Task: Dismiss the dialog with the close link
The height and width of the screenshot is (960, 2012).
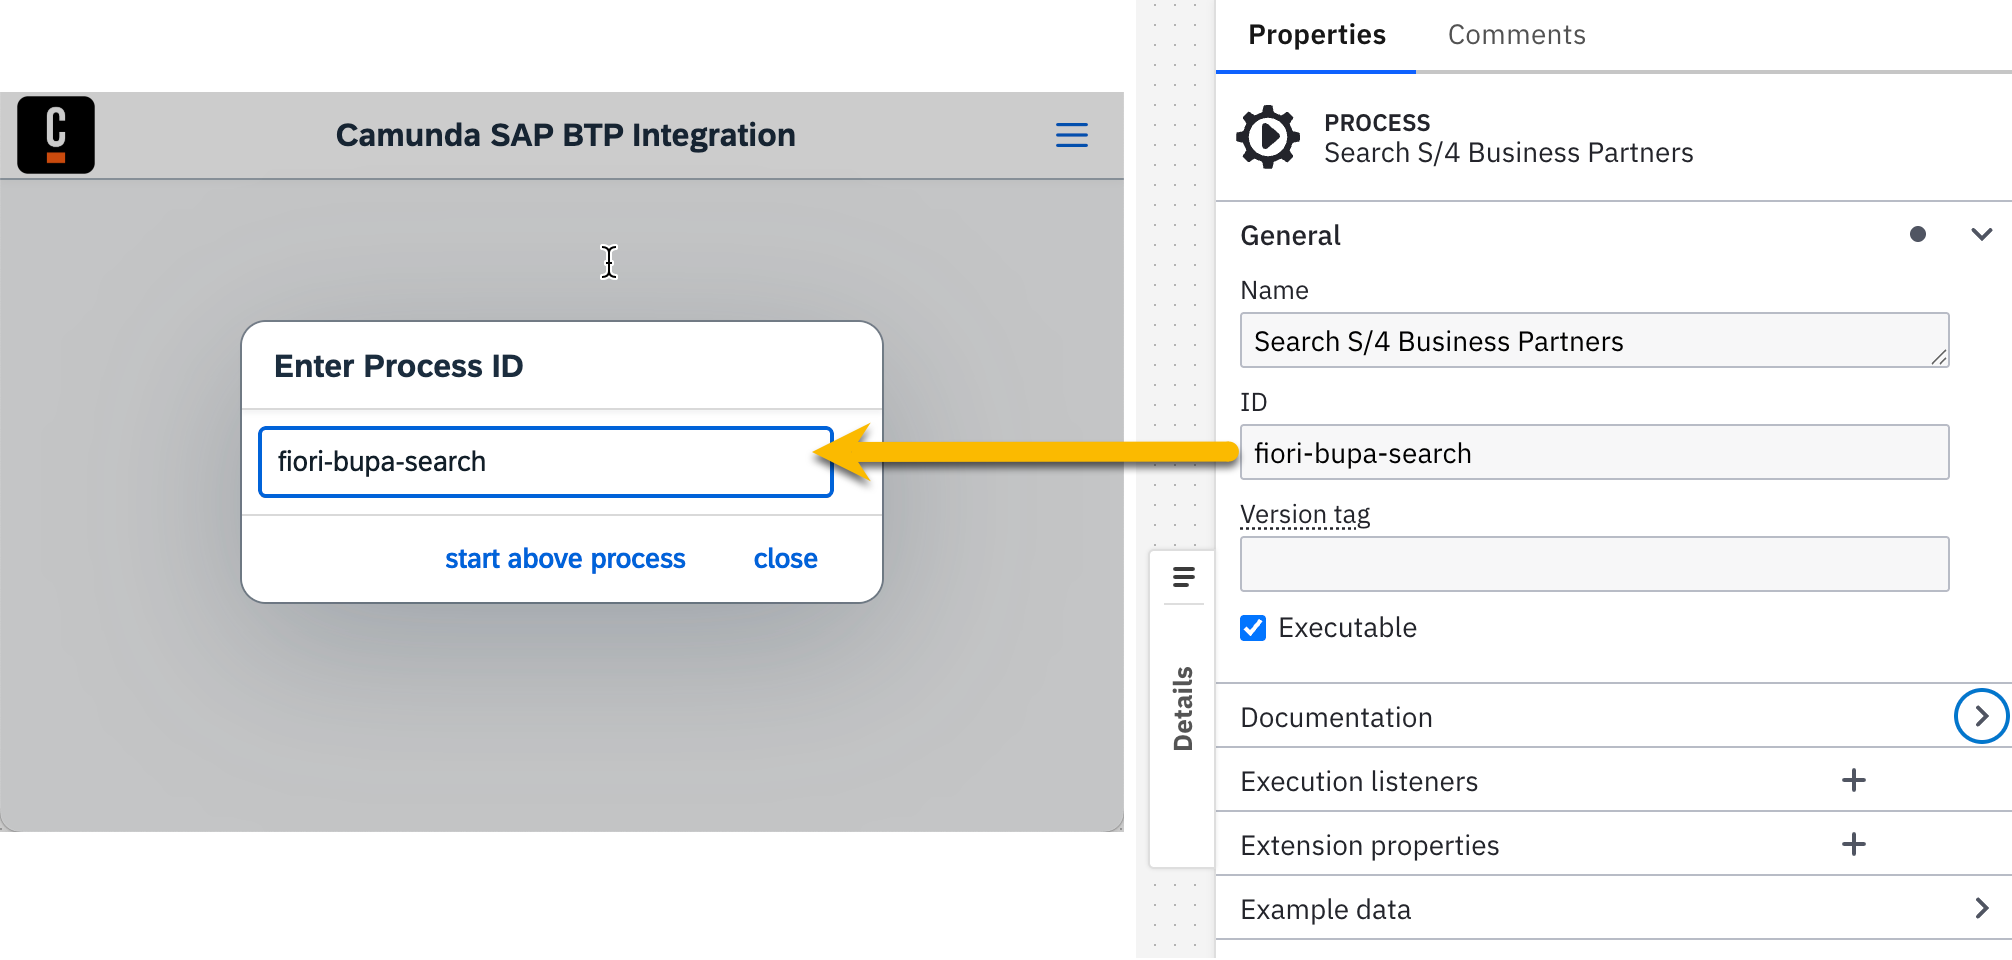Action: click(784, 558)
